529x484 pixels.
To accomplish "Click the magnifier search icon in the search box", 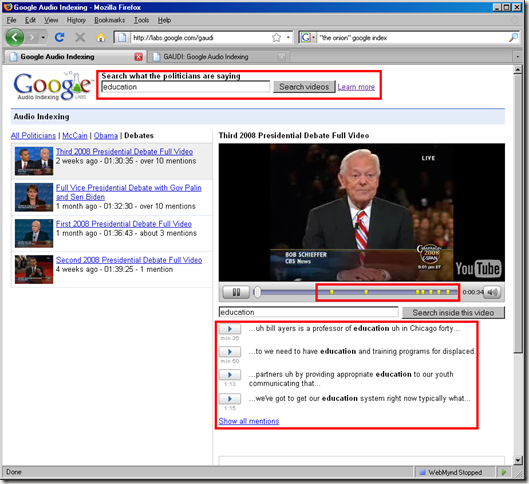I will 513,37.
